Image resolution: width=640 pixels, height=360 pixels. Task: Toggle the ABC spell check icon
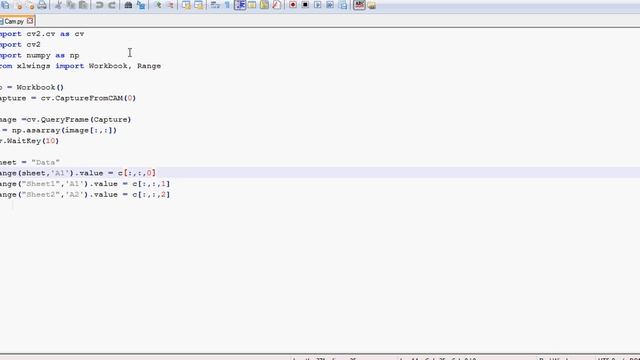click(359, 5)
